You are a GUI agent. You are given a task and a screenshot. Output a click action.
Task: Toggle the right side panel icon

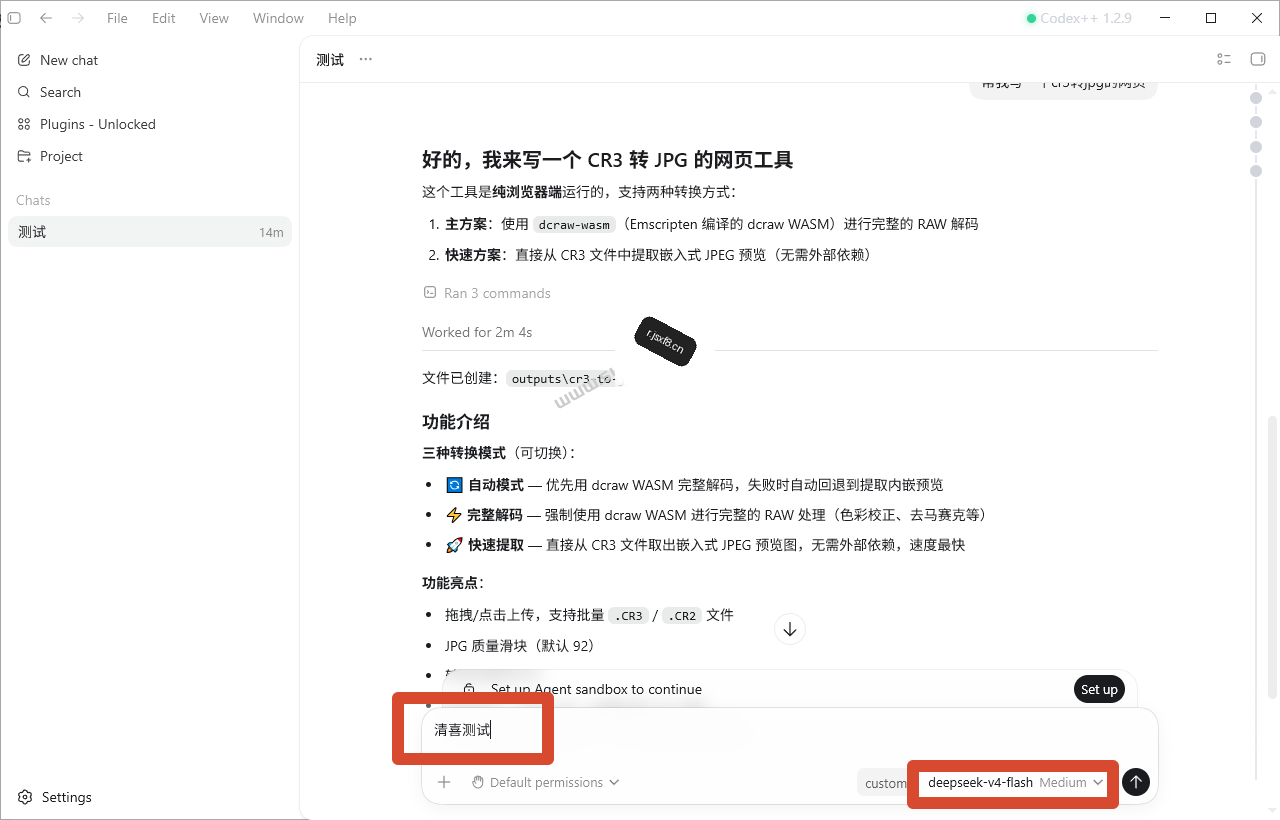click(x=1258, y=59)
